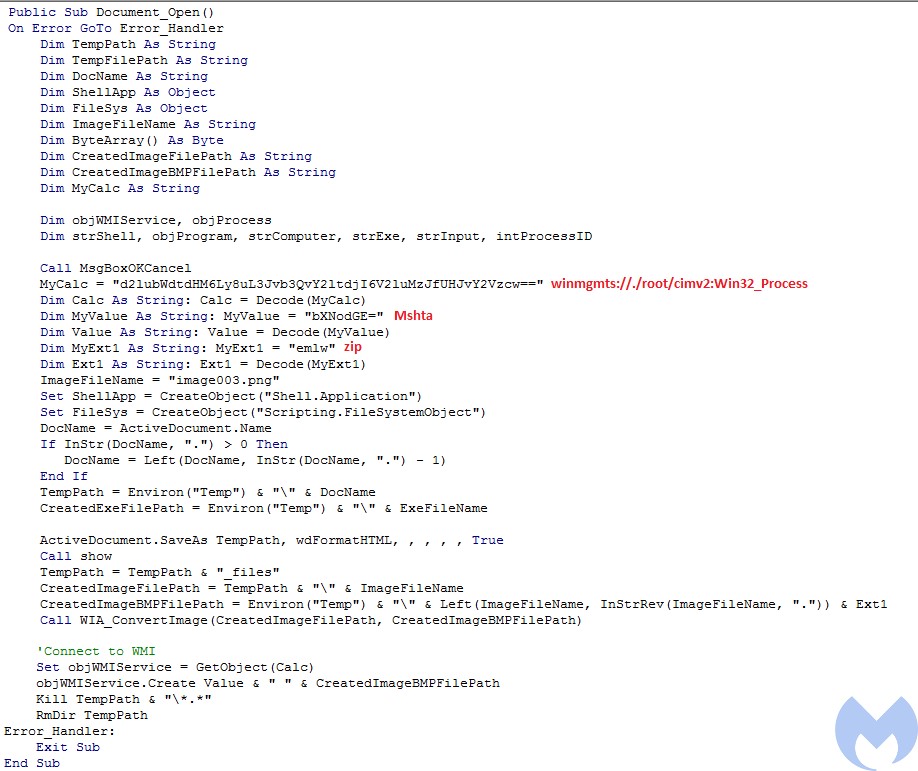This screenshot has height=771, width=918.
Task: Click the "DocName = ActiveDocument.Name" line
Action: pyautogui.click(x=156, y=428)
